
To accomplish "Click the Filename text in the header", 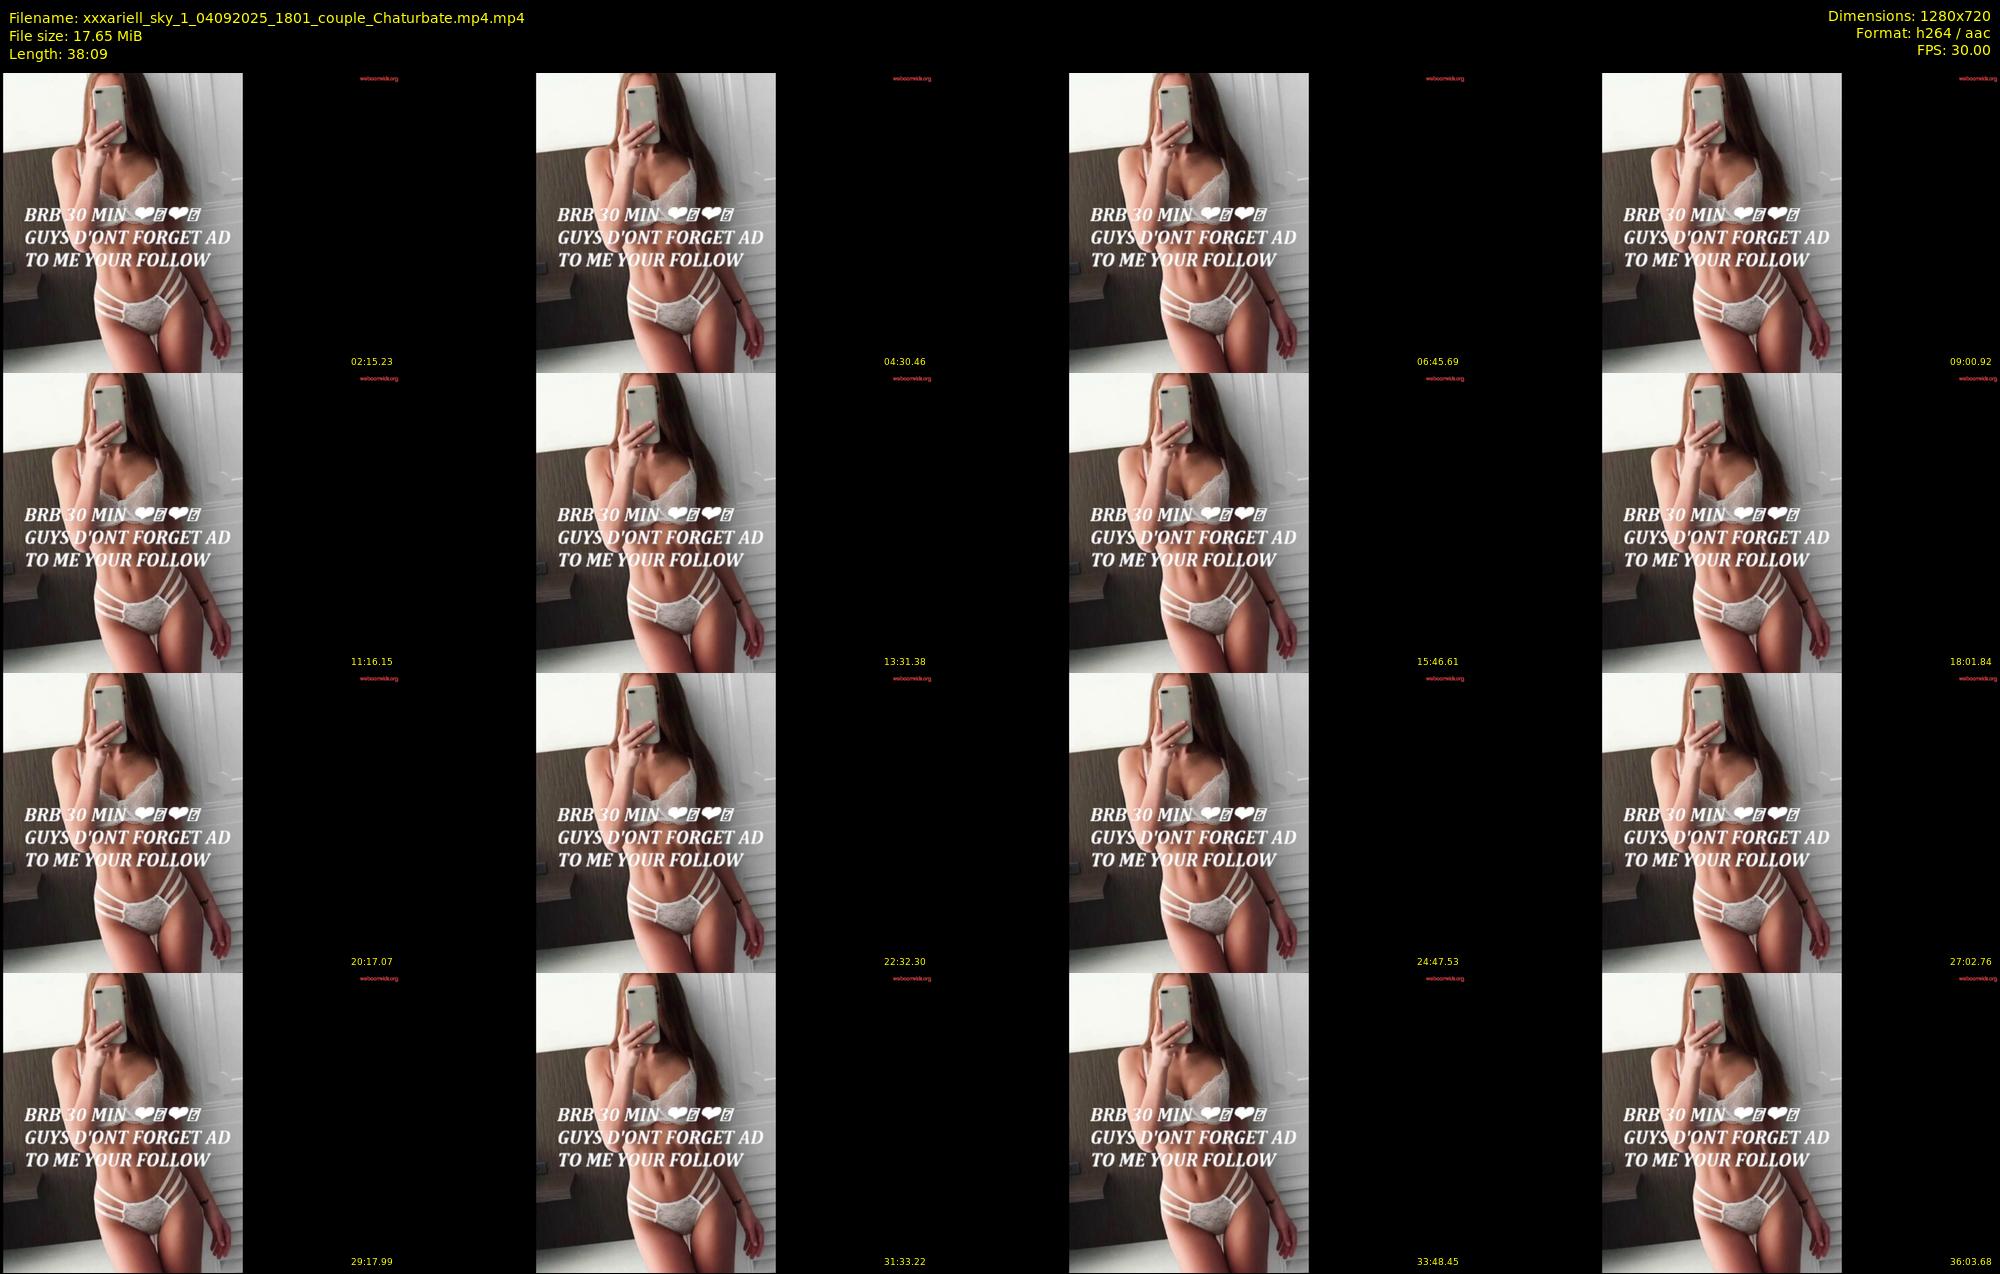I will click(266, 18).
